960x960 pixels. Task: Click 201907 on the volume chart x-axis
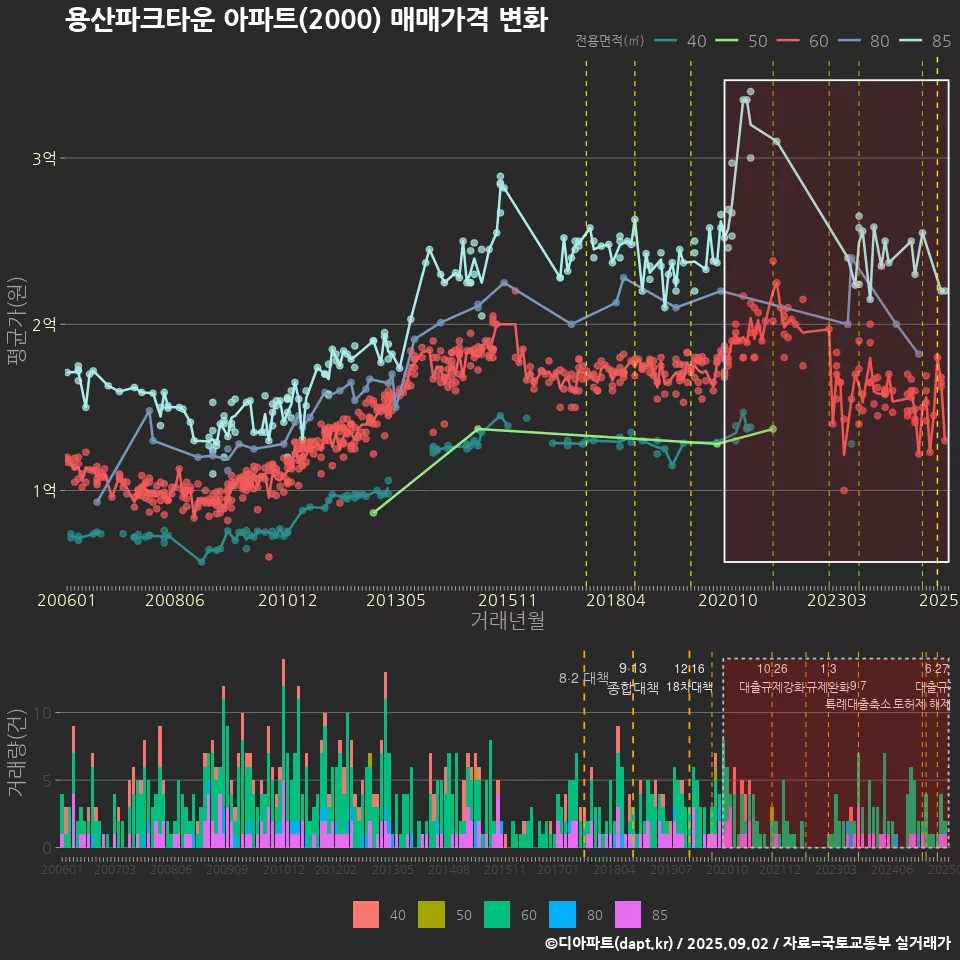(x=671, y=869)
